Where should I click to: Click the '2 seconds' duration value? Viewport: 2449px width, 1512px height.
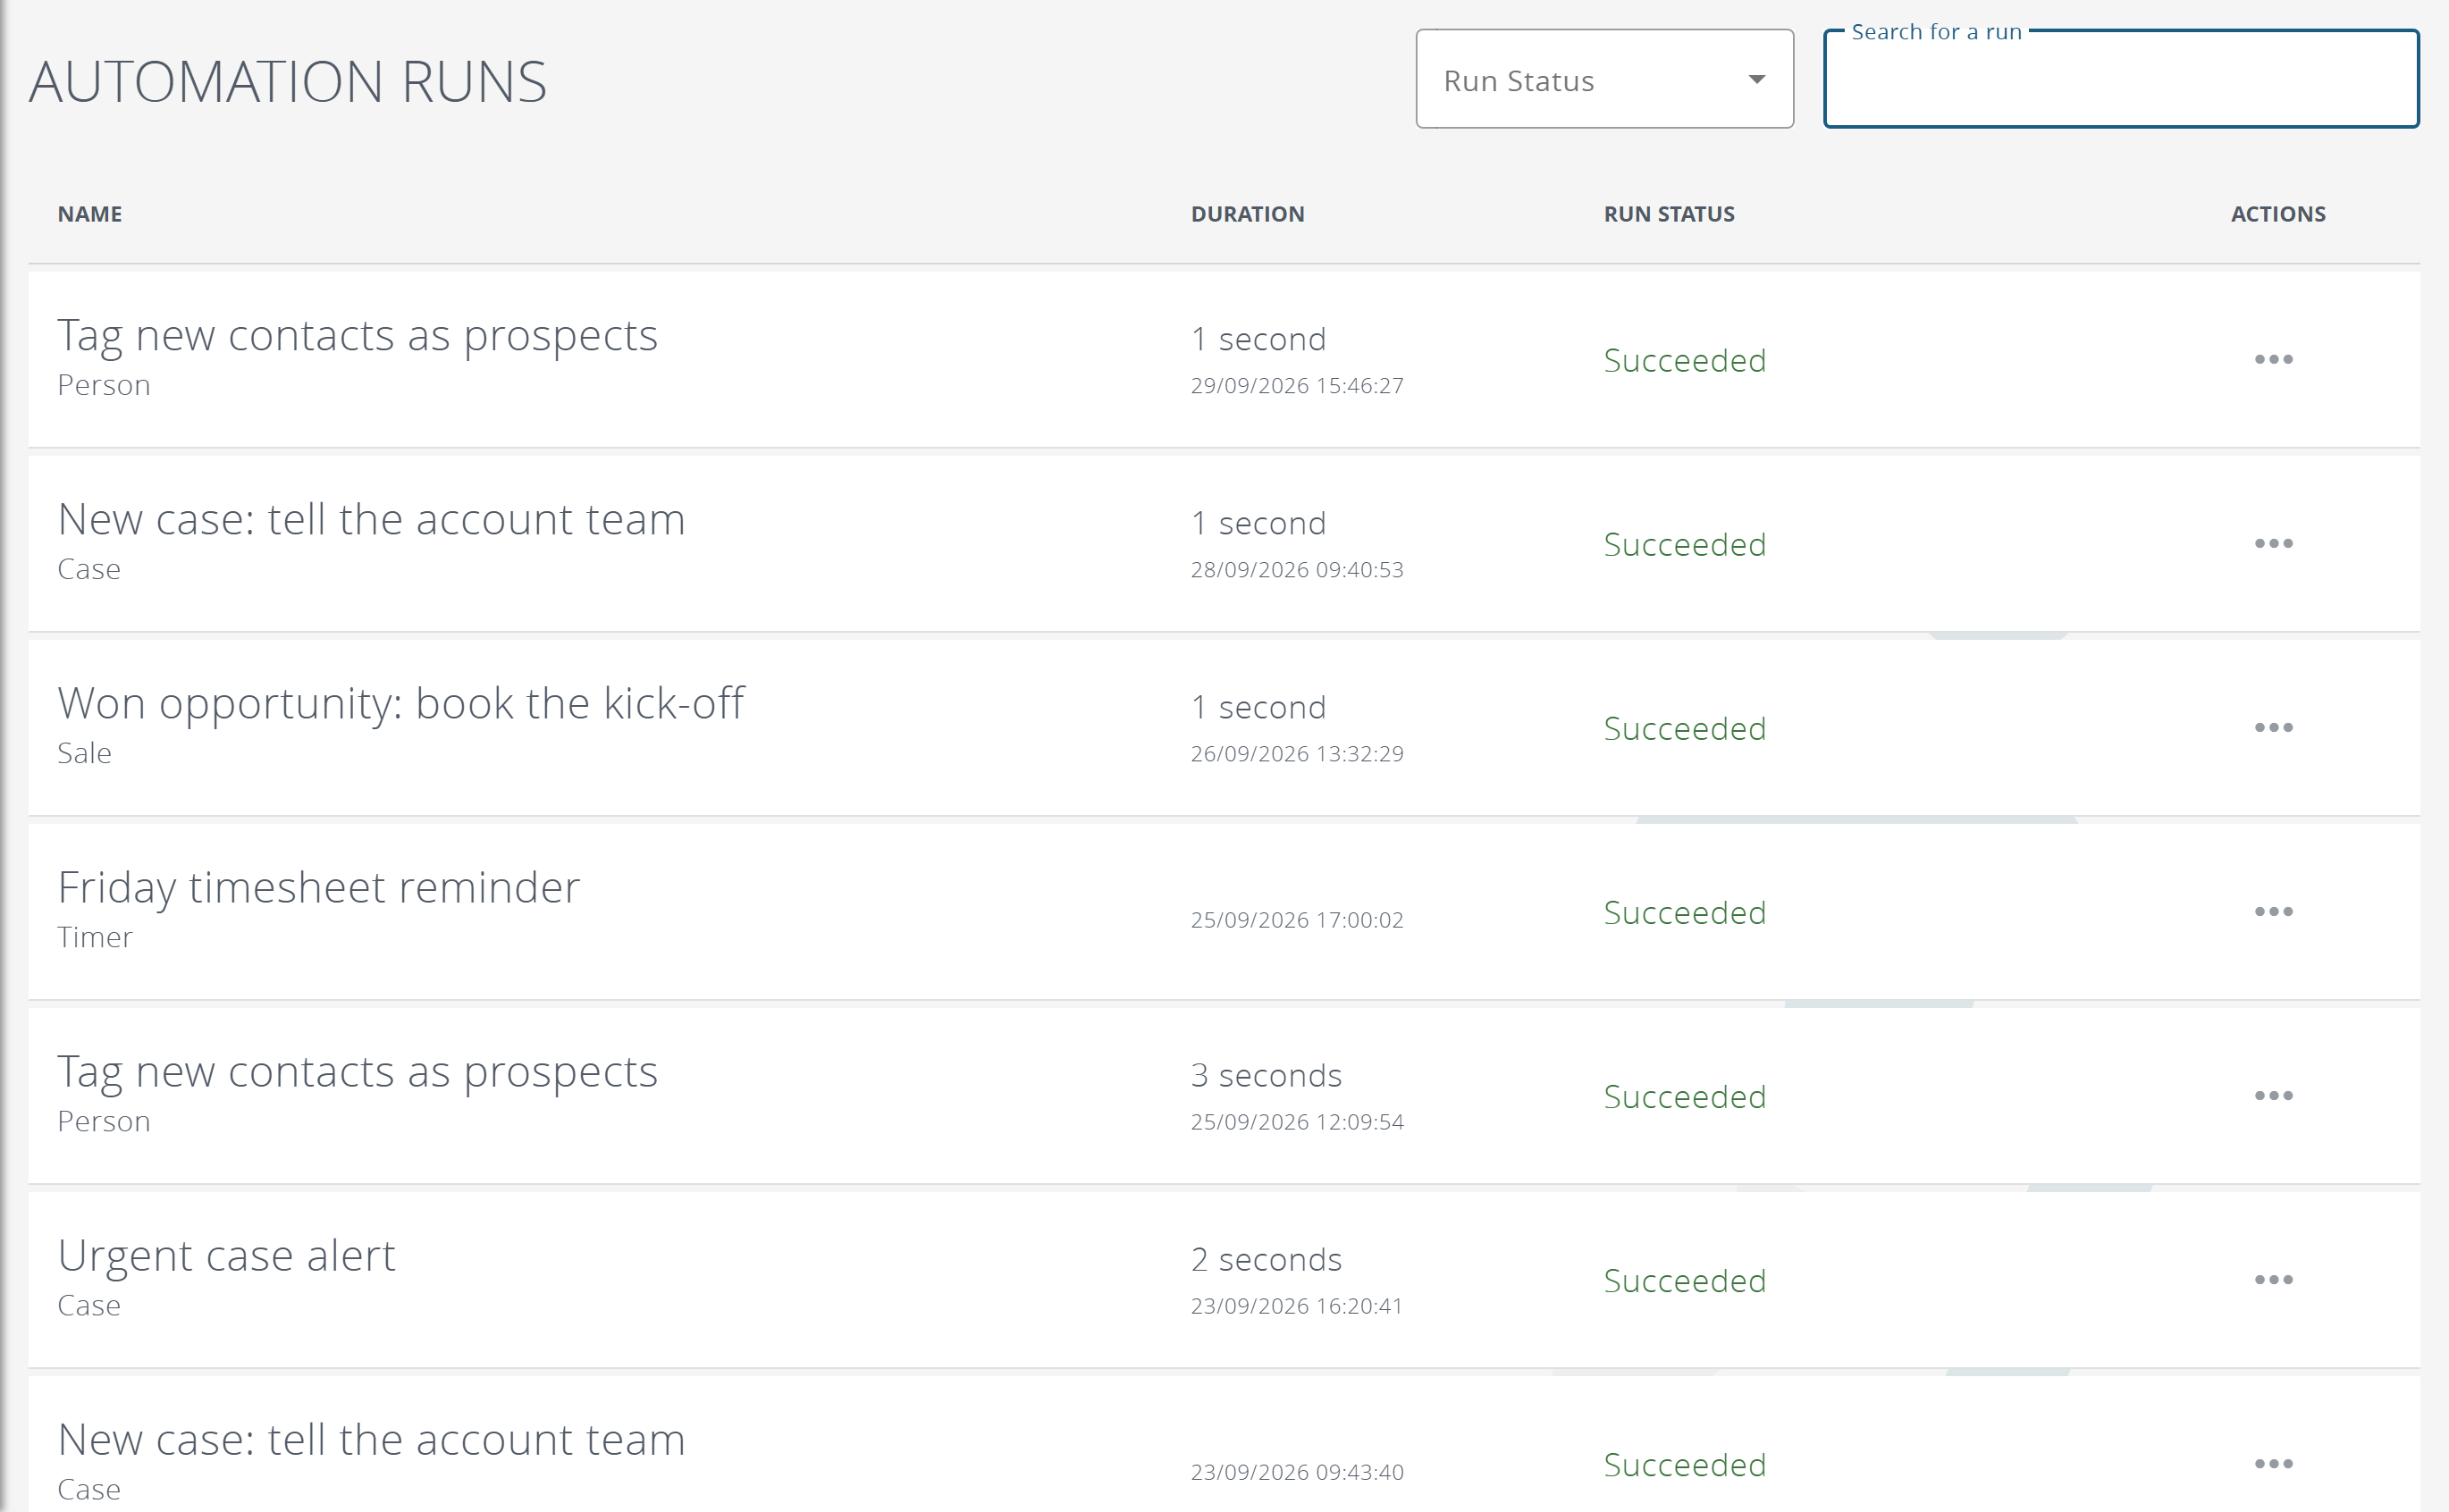point(1266,1259)
